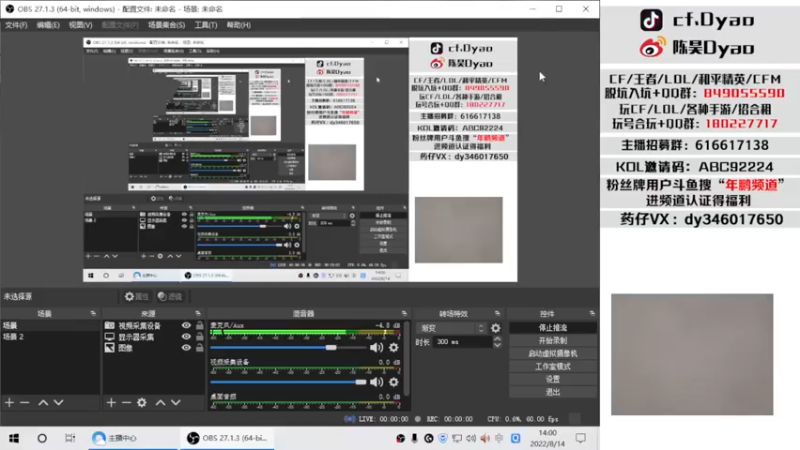Lock the 视频采集设备 source

[199, 326]
